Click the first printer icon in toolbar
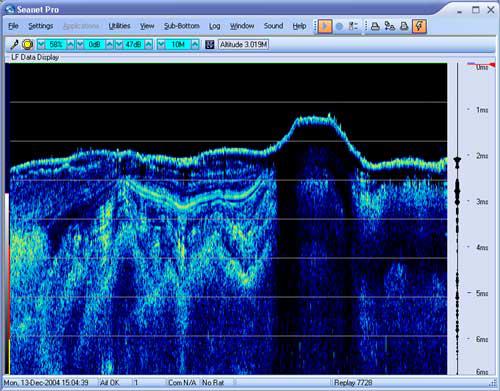This screenshot has height=391, width=500. [x=375, y=26]
